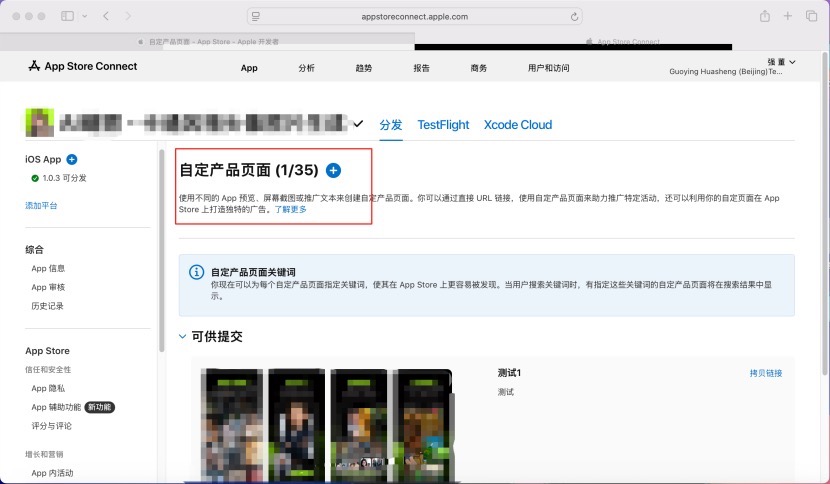This screenshot has height=484, width=830.
Task: Add a new custom product page
Action: (x=333, y=170)
